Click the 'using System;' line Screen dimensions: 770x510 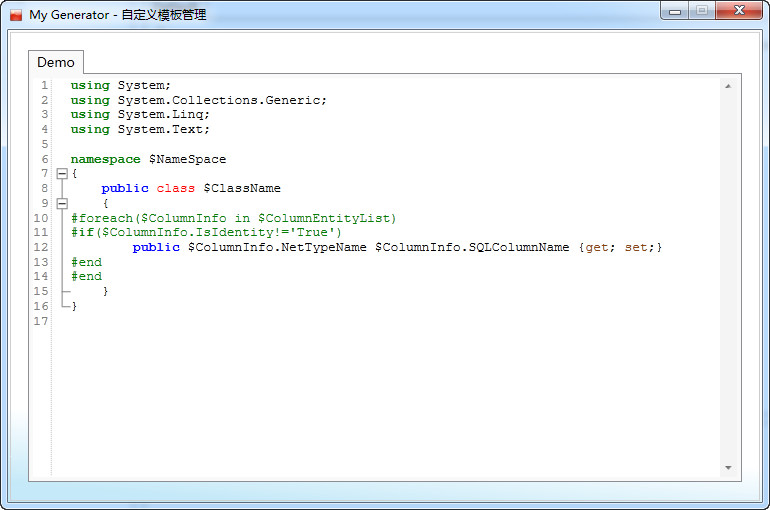coord(120,85)
